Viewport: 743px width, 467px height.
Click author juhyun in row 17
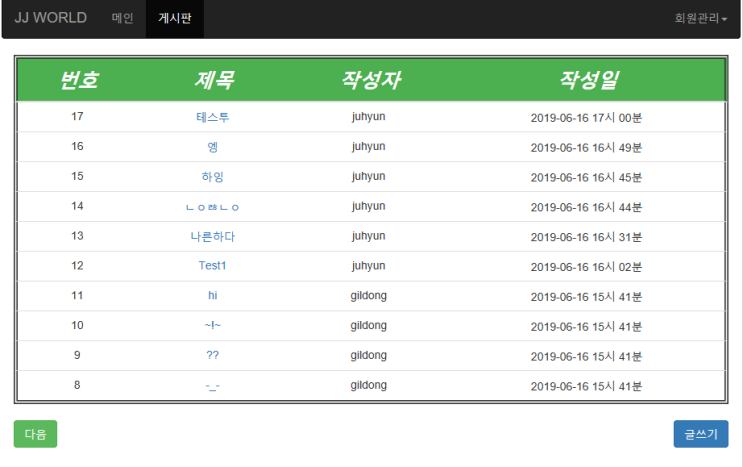tap(368, 117)
